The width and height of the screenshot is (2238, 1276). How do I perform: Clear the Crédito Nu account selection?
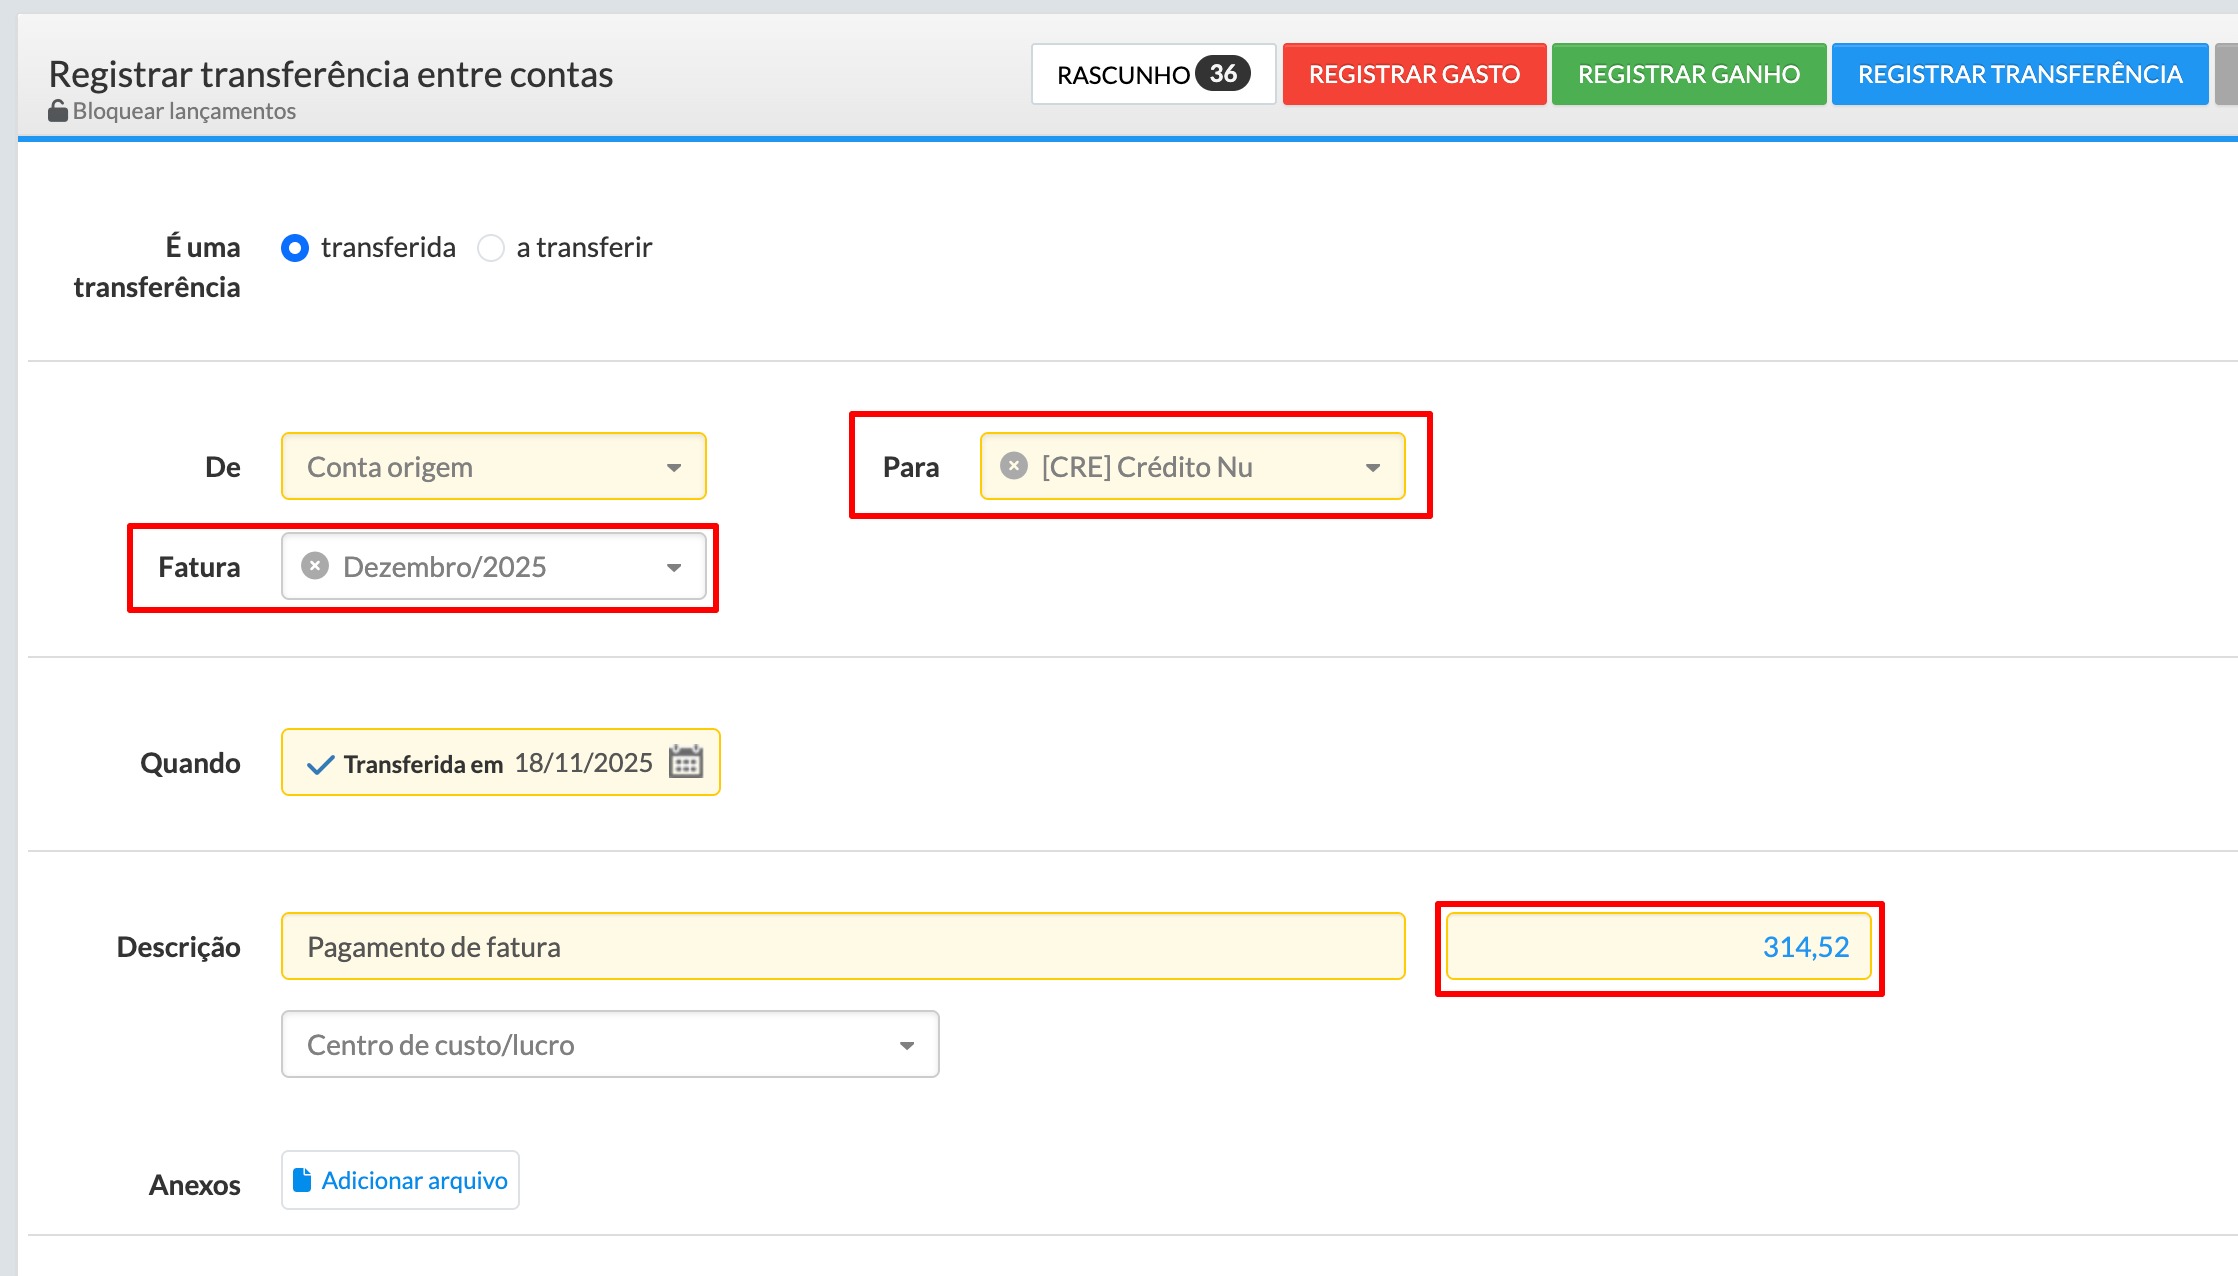1014,466
